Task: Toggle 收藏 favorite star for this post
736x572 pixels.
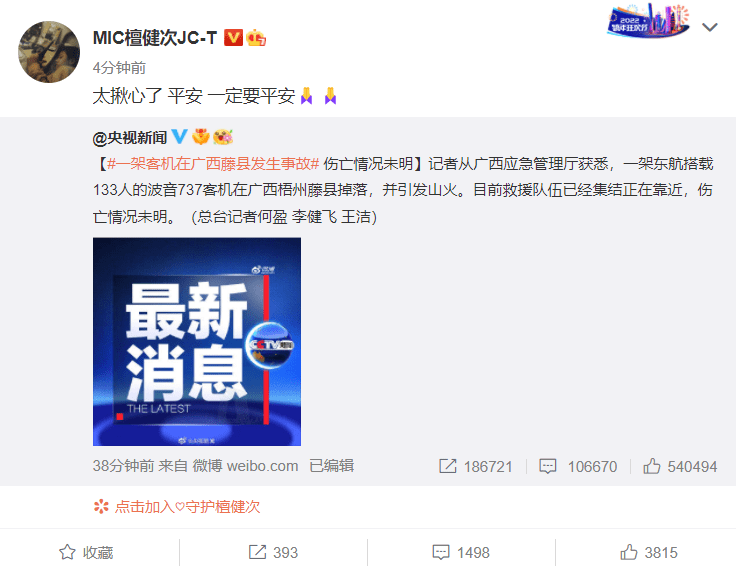Action: coord(86,552)
